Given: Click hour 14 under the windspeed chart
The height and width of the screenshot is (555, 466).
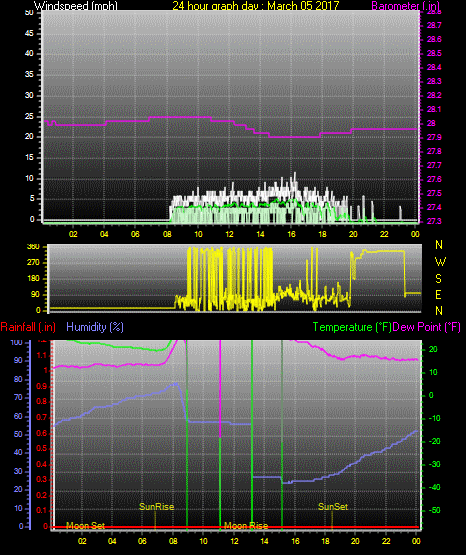Looking at the screenshot, I should click(x=260, y=234).
